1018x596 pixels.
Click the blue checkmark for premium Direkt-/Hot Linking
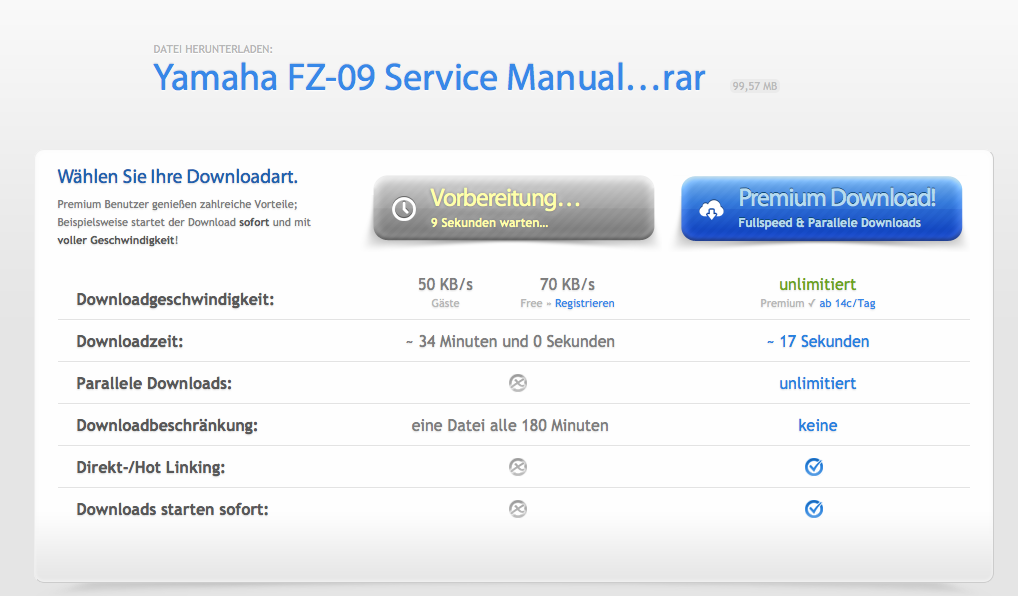point(814,467)
